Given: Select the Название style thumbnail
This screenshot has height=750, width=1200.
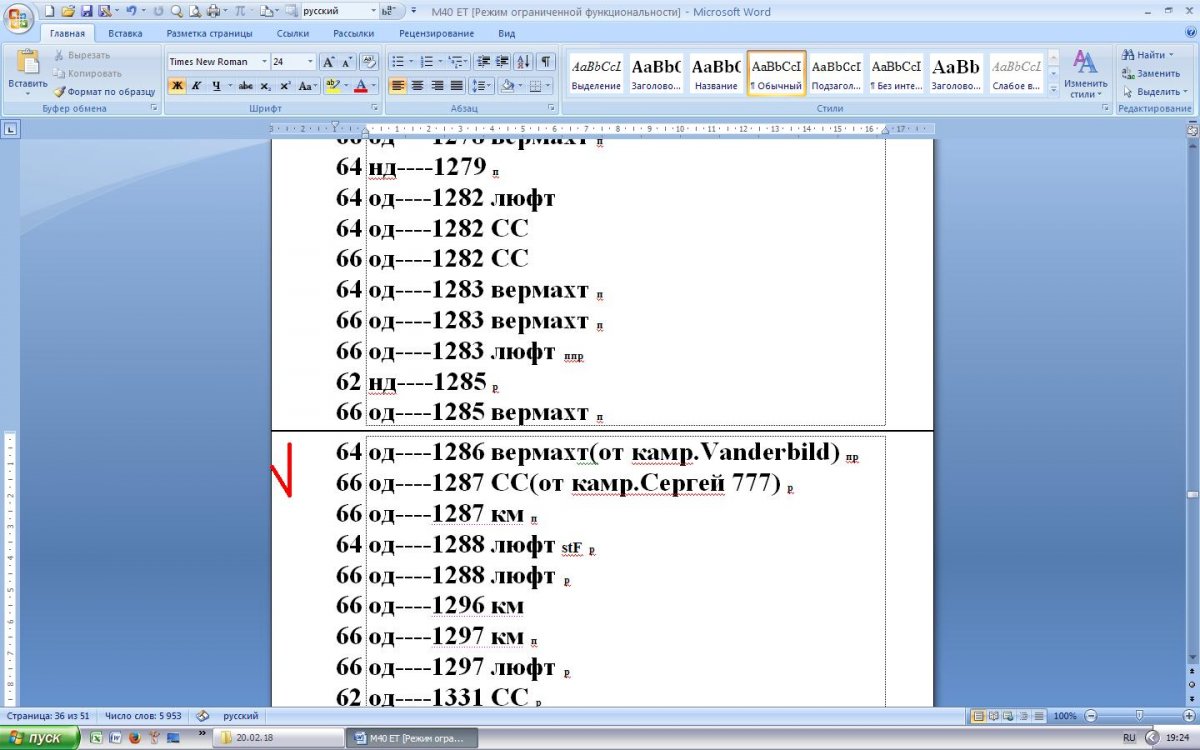Looking at the screenshot, I should click(716, 73).
